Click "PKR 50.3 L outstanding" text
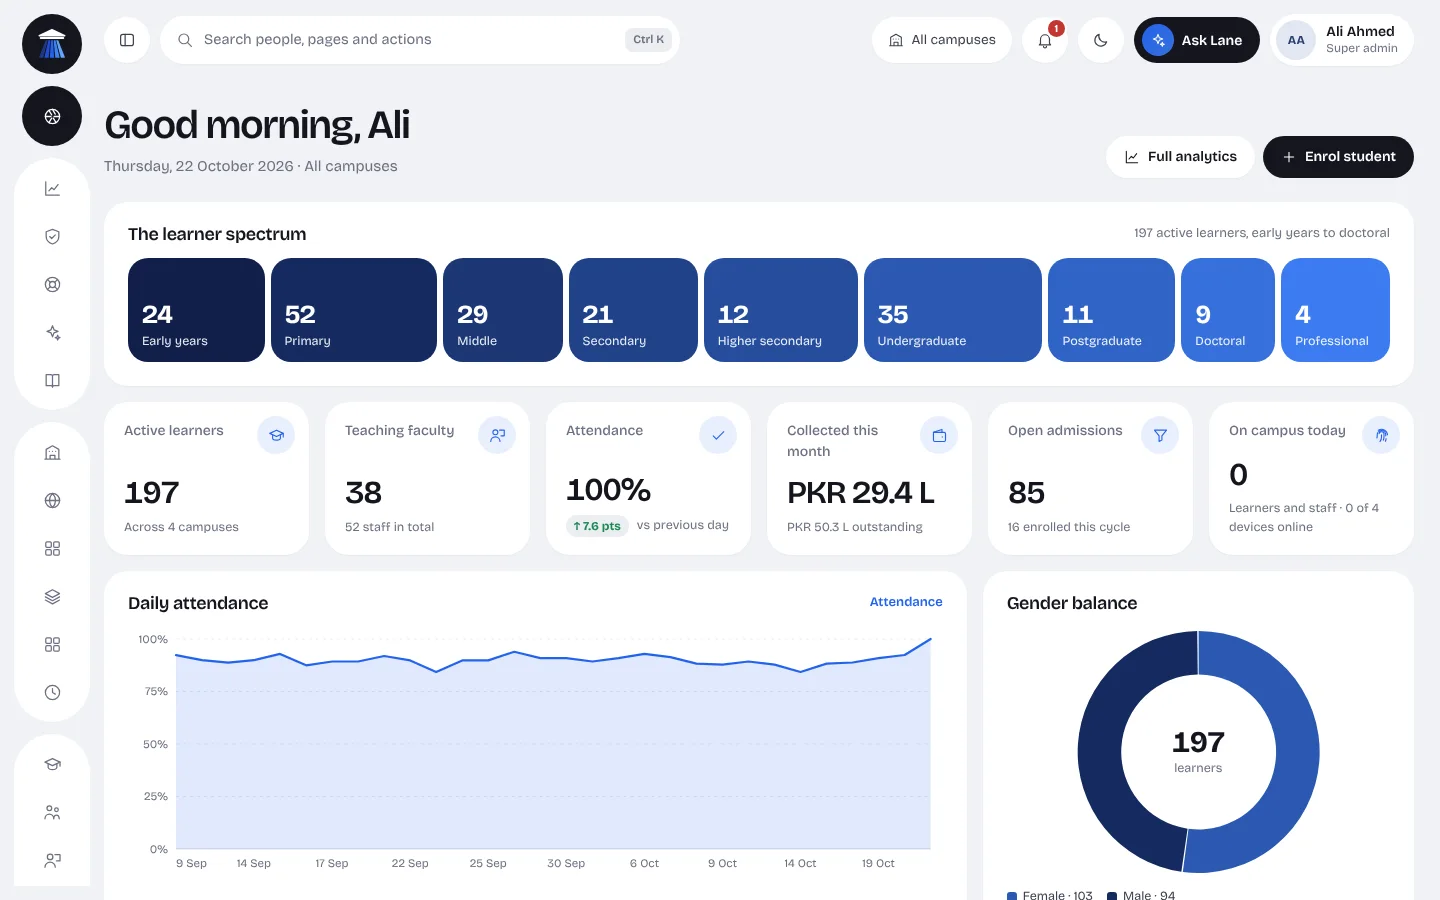This screenshot has height=900, width=1440. click(x=855, y=527)
